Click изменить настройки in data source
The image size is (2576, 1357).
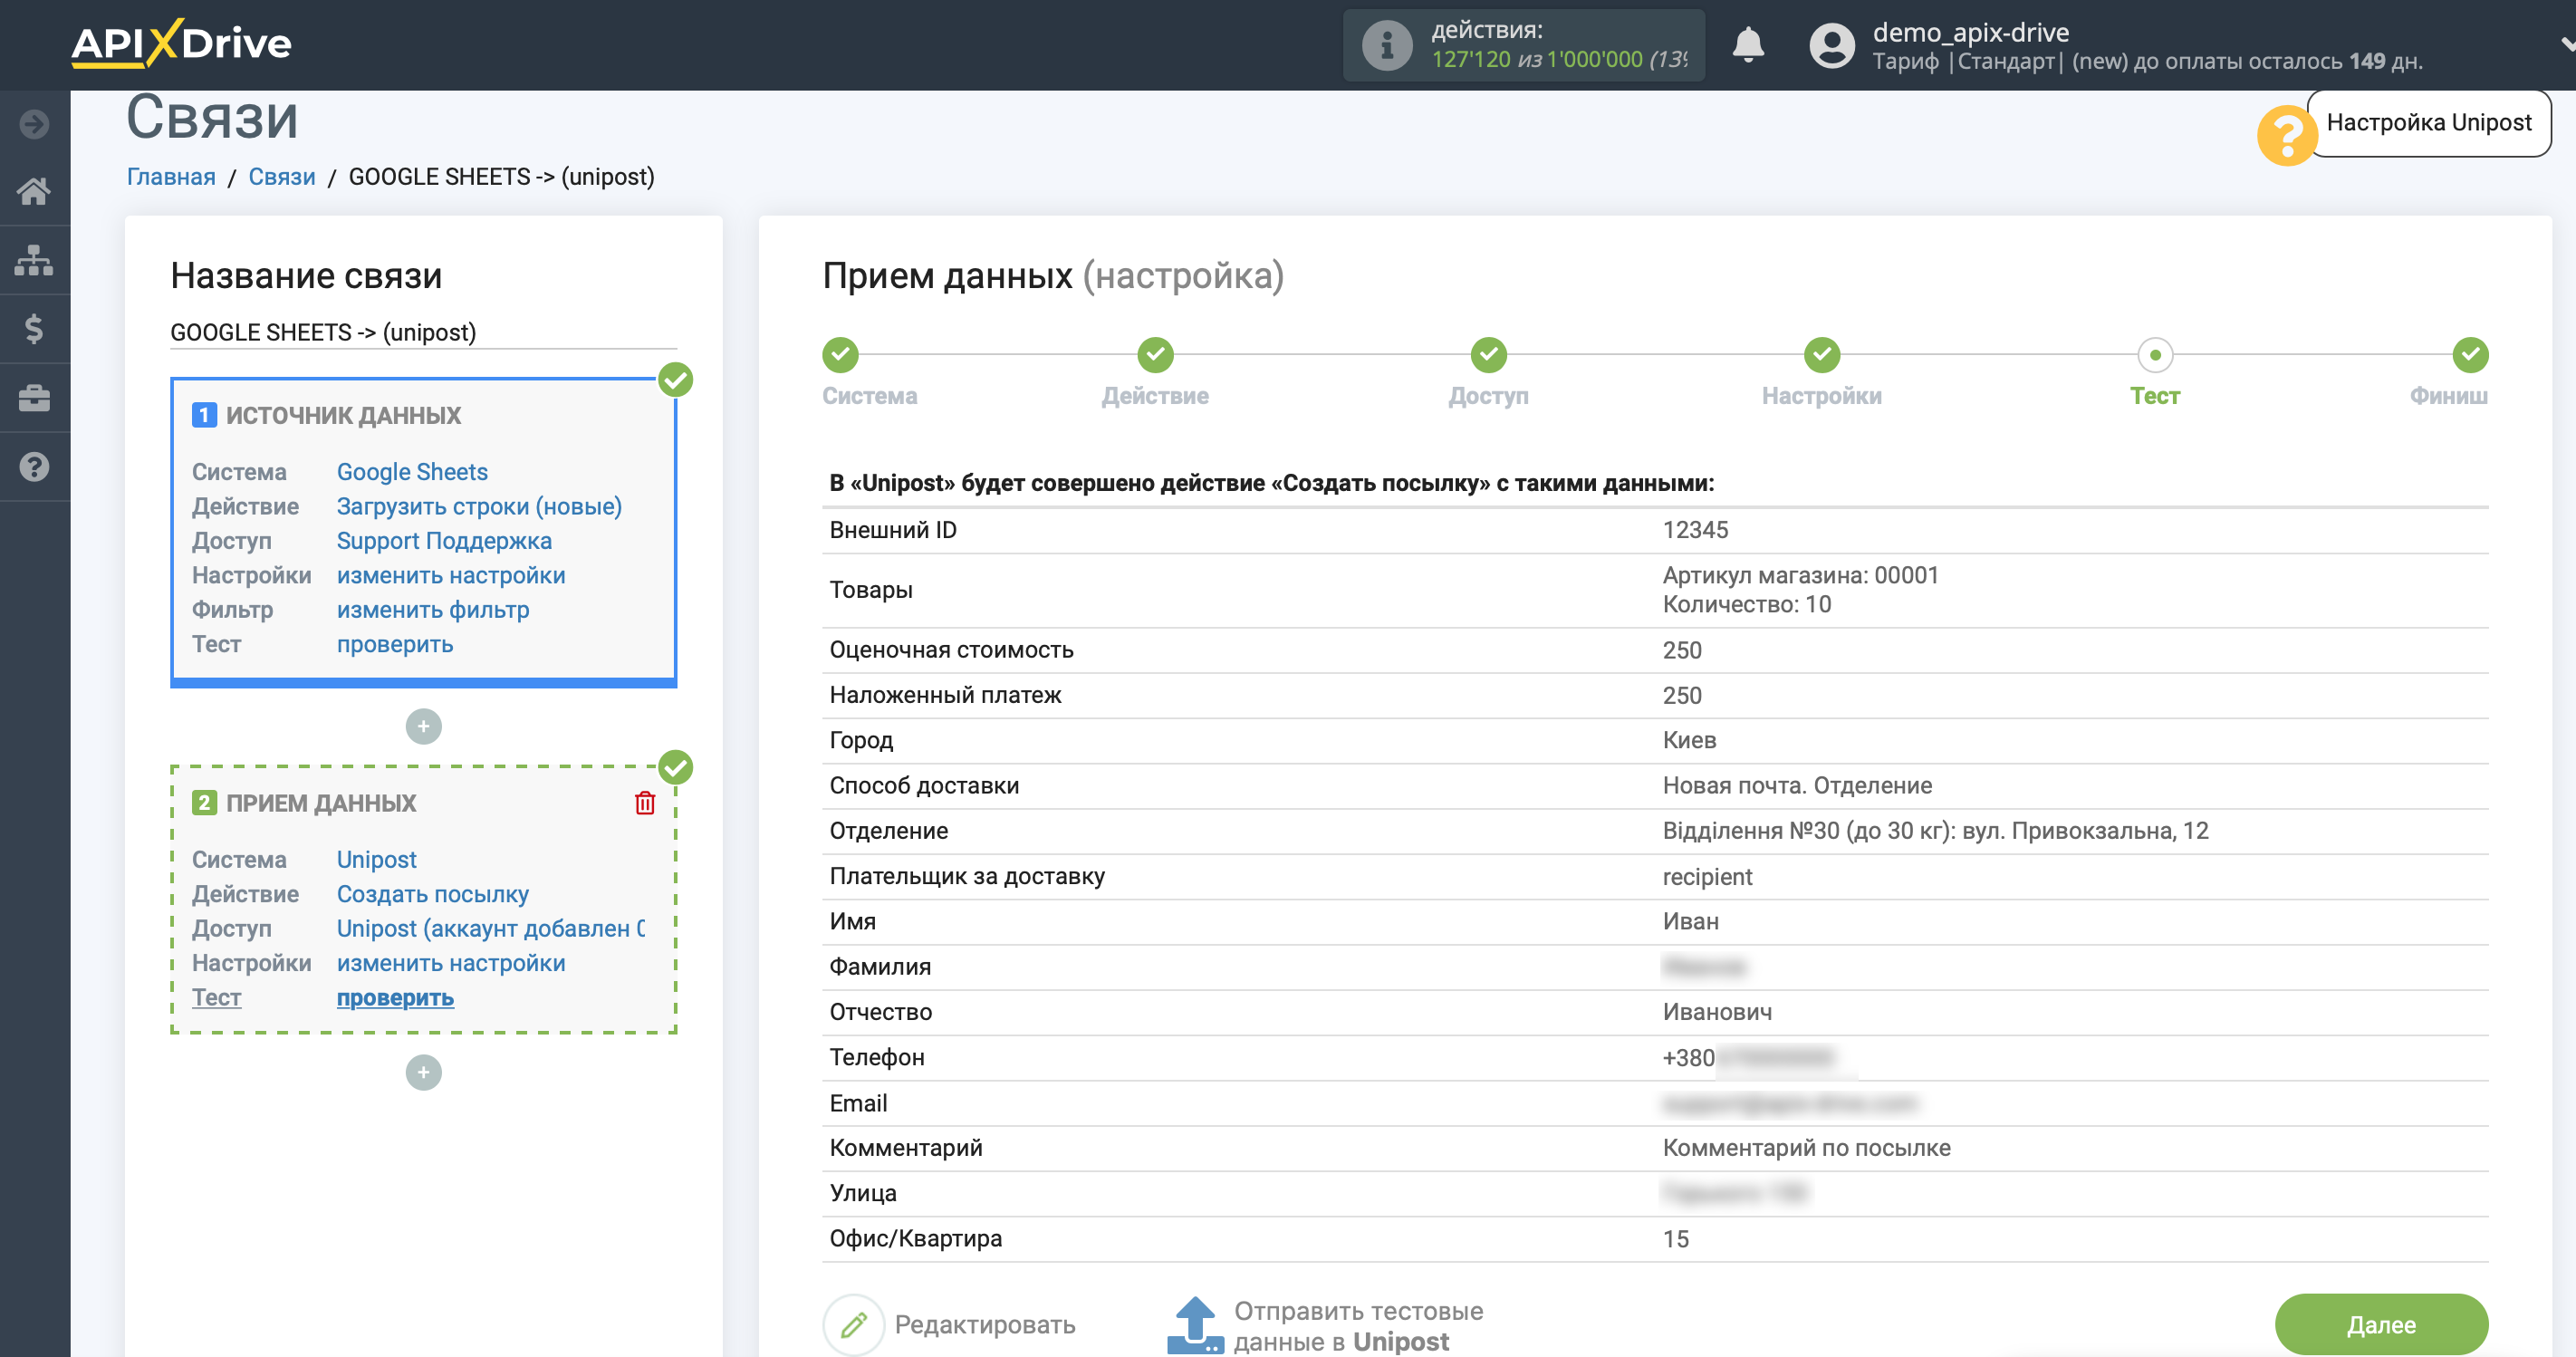(451, 576)
